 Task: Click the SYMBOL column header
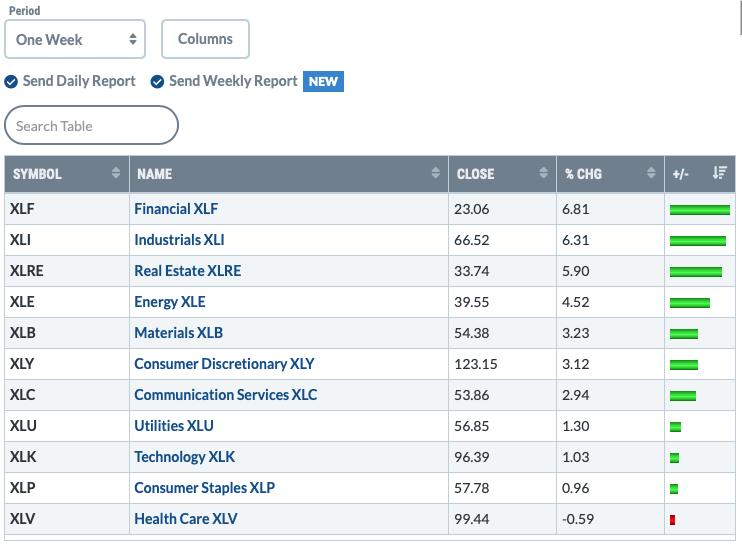point(37,174)
